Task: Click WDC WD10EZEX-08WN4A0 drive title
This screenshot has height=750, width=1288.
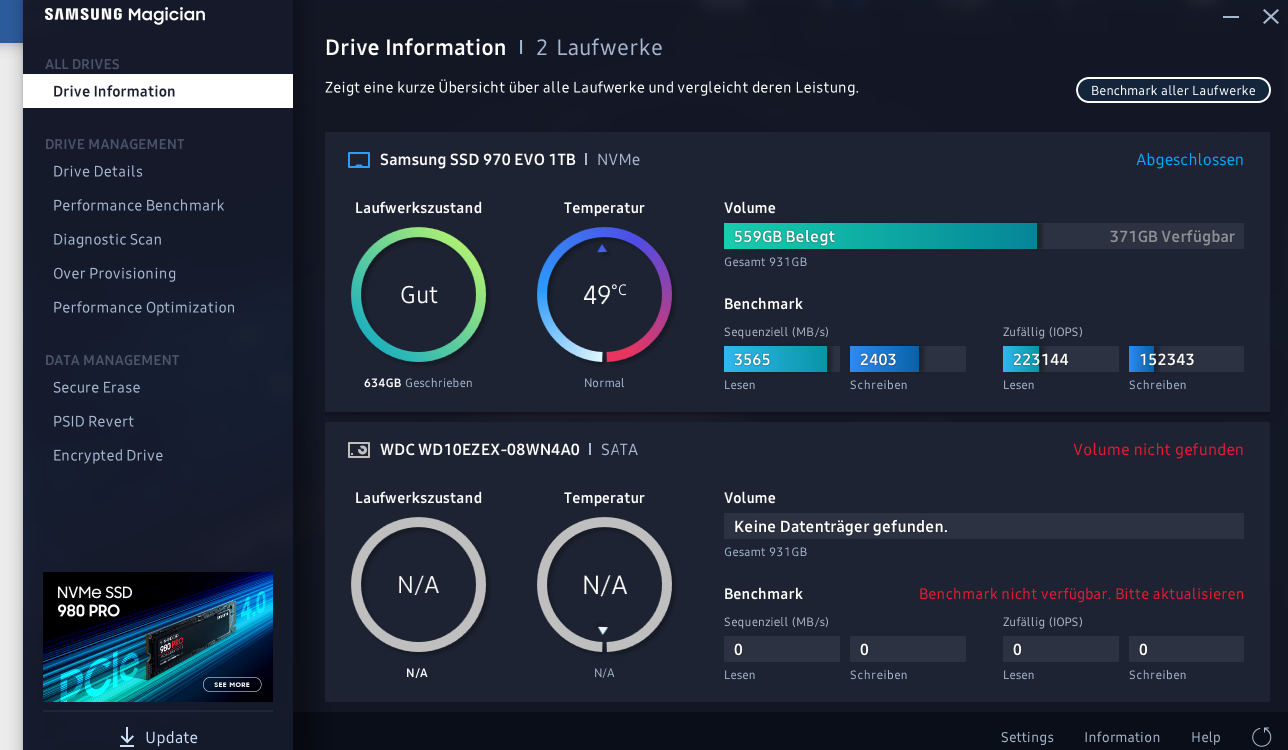Action: coord(480,450)
